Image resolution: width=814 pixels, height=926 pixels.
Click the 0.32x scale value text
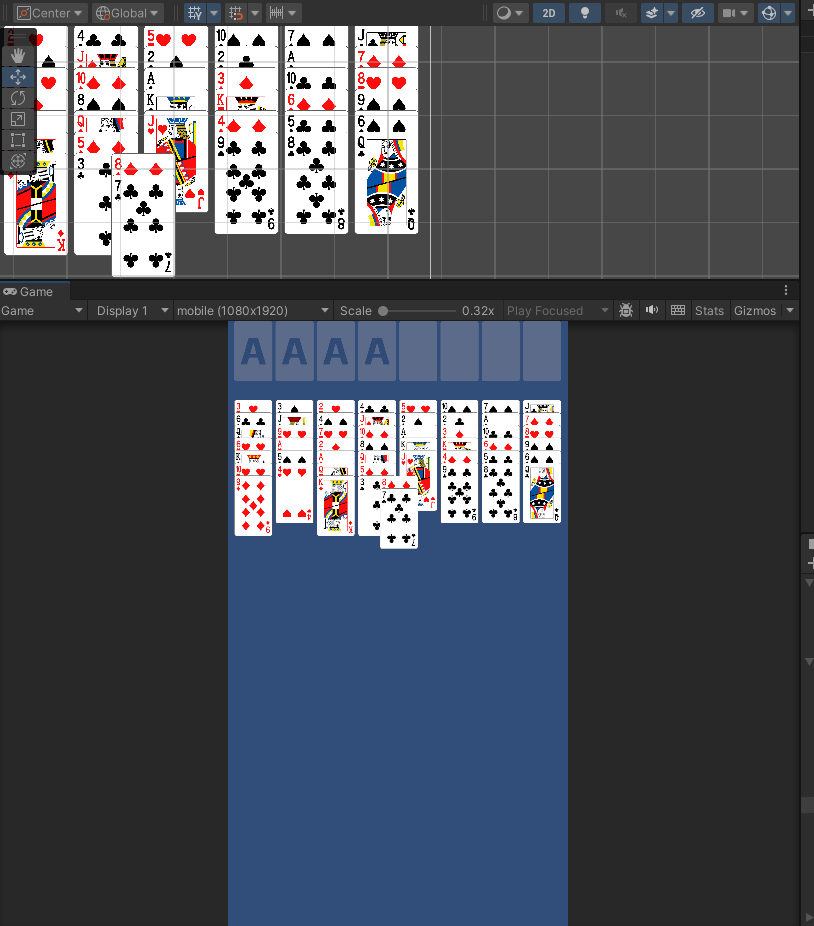(x=478, y=311)
